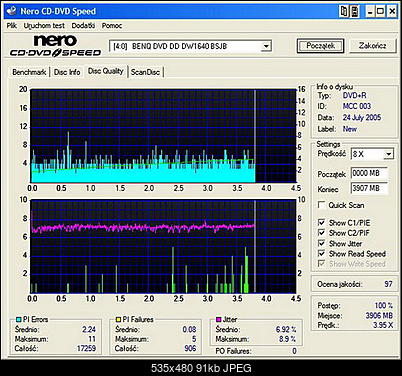Click the disc ID MCC 003
This screenshot has height=376, width=402.
tap(357, 106)
